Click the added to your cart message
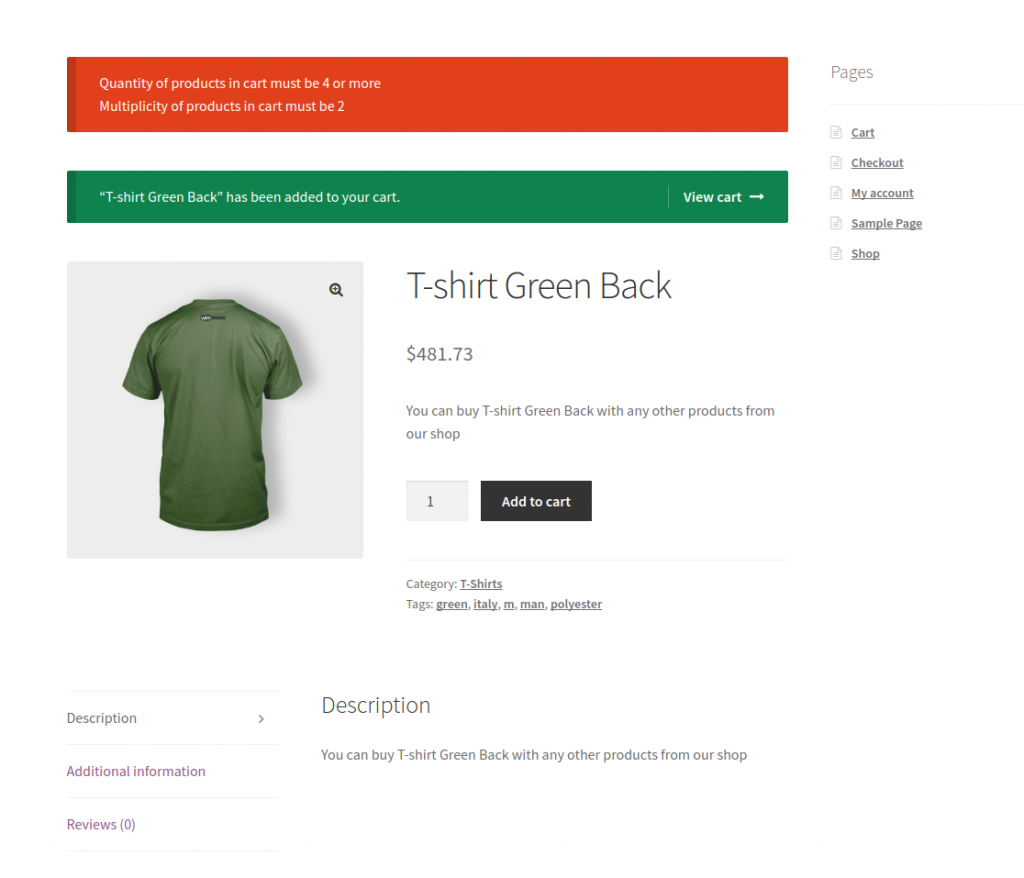Viewport: 1024px width, 878px height. point(249,197)
